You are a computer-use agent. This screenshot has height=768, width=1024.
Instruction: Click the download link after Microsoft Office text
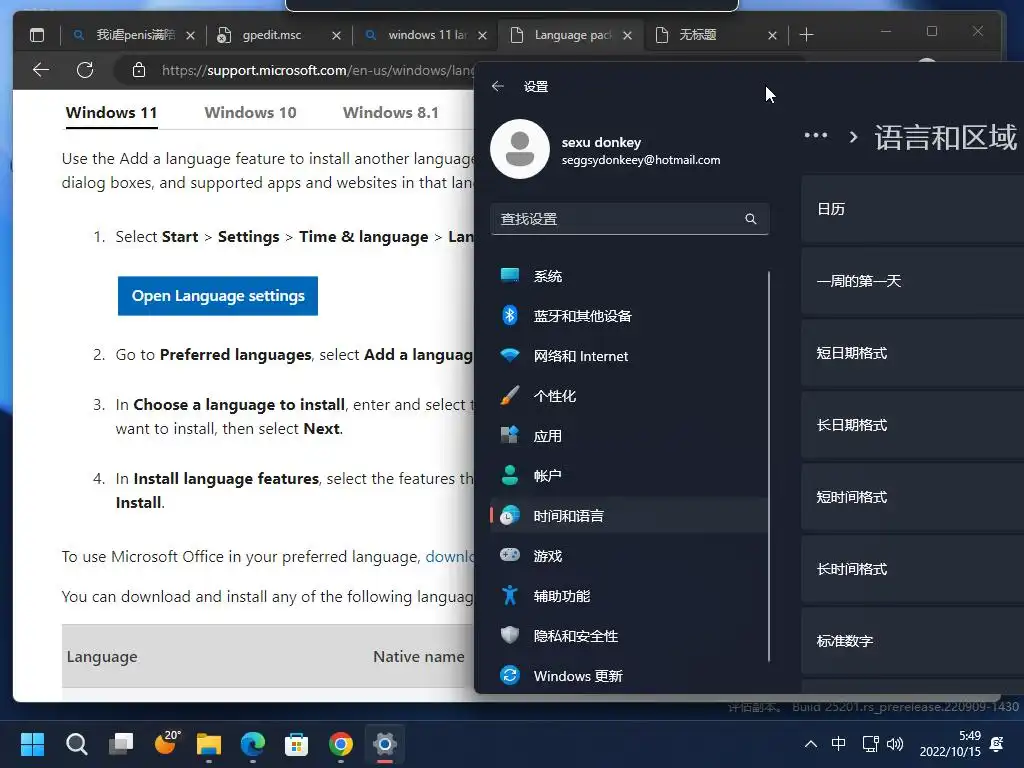point(449,556)
